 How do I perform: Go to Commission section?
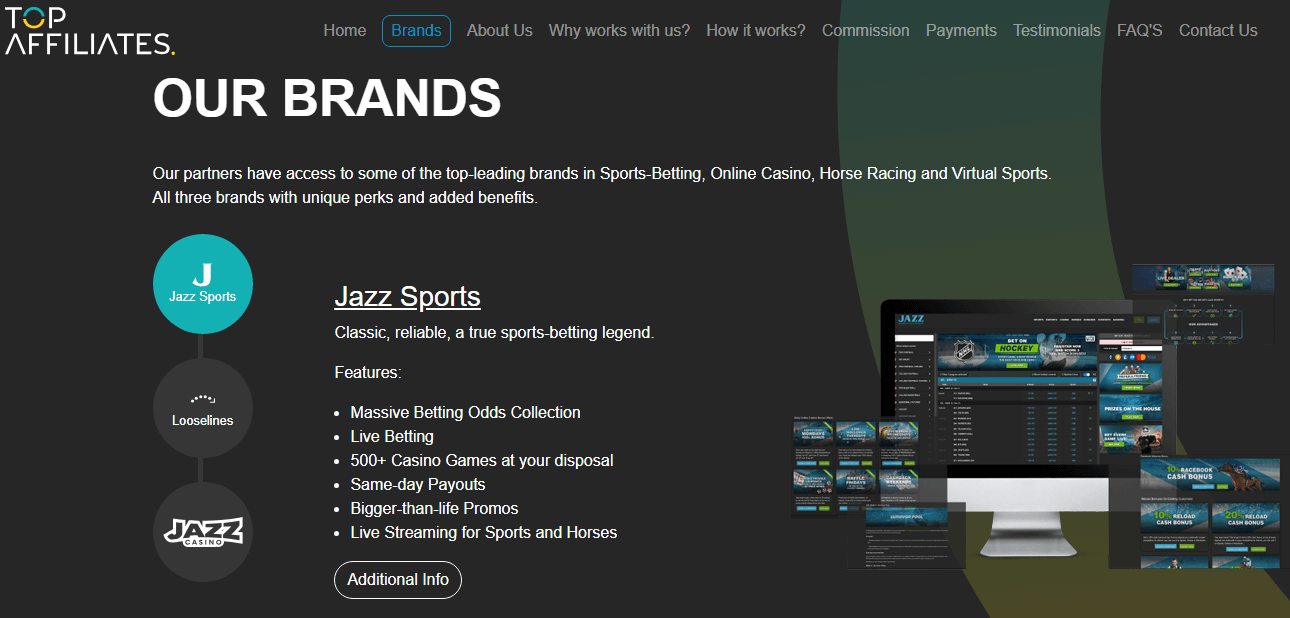pyautogui.click(x=866, y=31)
